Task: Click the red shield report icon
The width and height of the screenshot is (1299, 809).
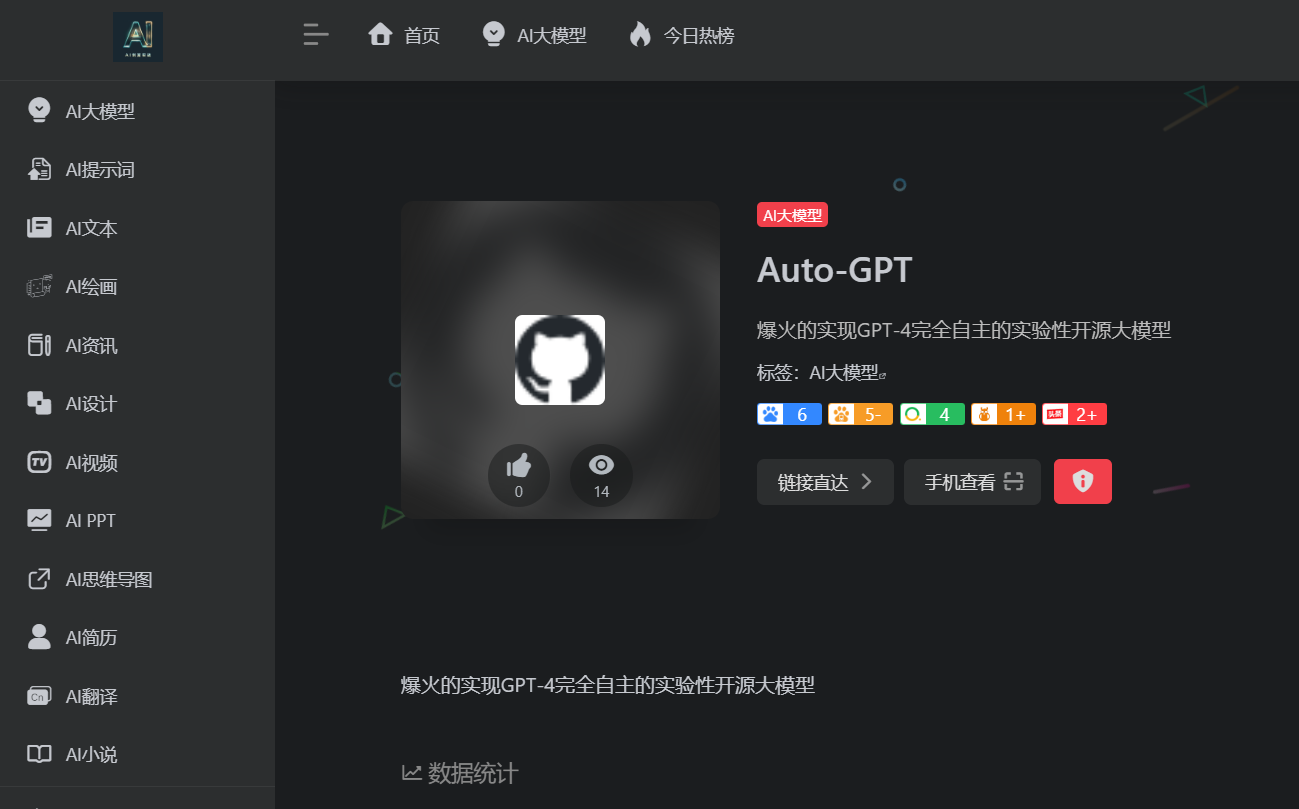Action: click(x=1082, y=481)
